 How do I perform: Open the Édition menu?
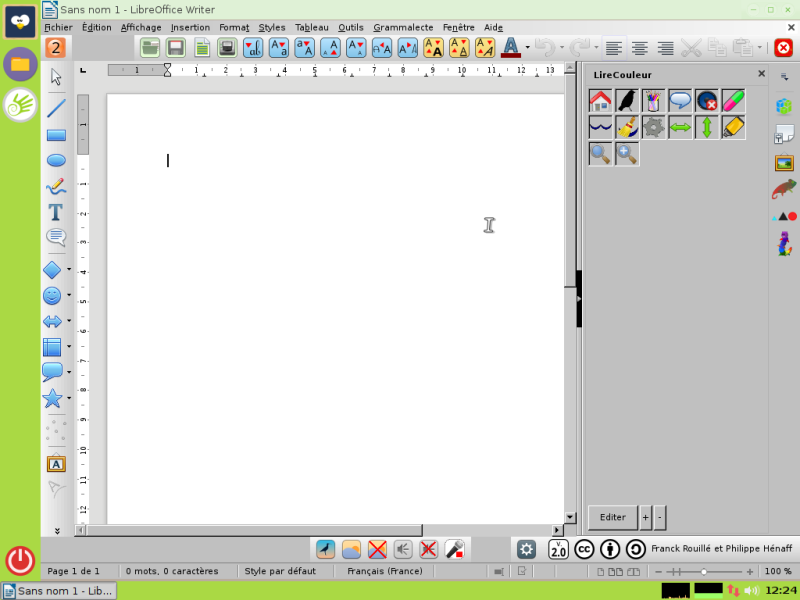pos(96,28)
